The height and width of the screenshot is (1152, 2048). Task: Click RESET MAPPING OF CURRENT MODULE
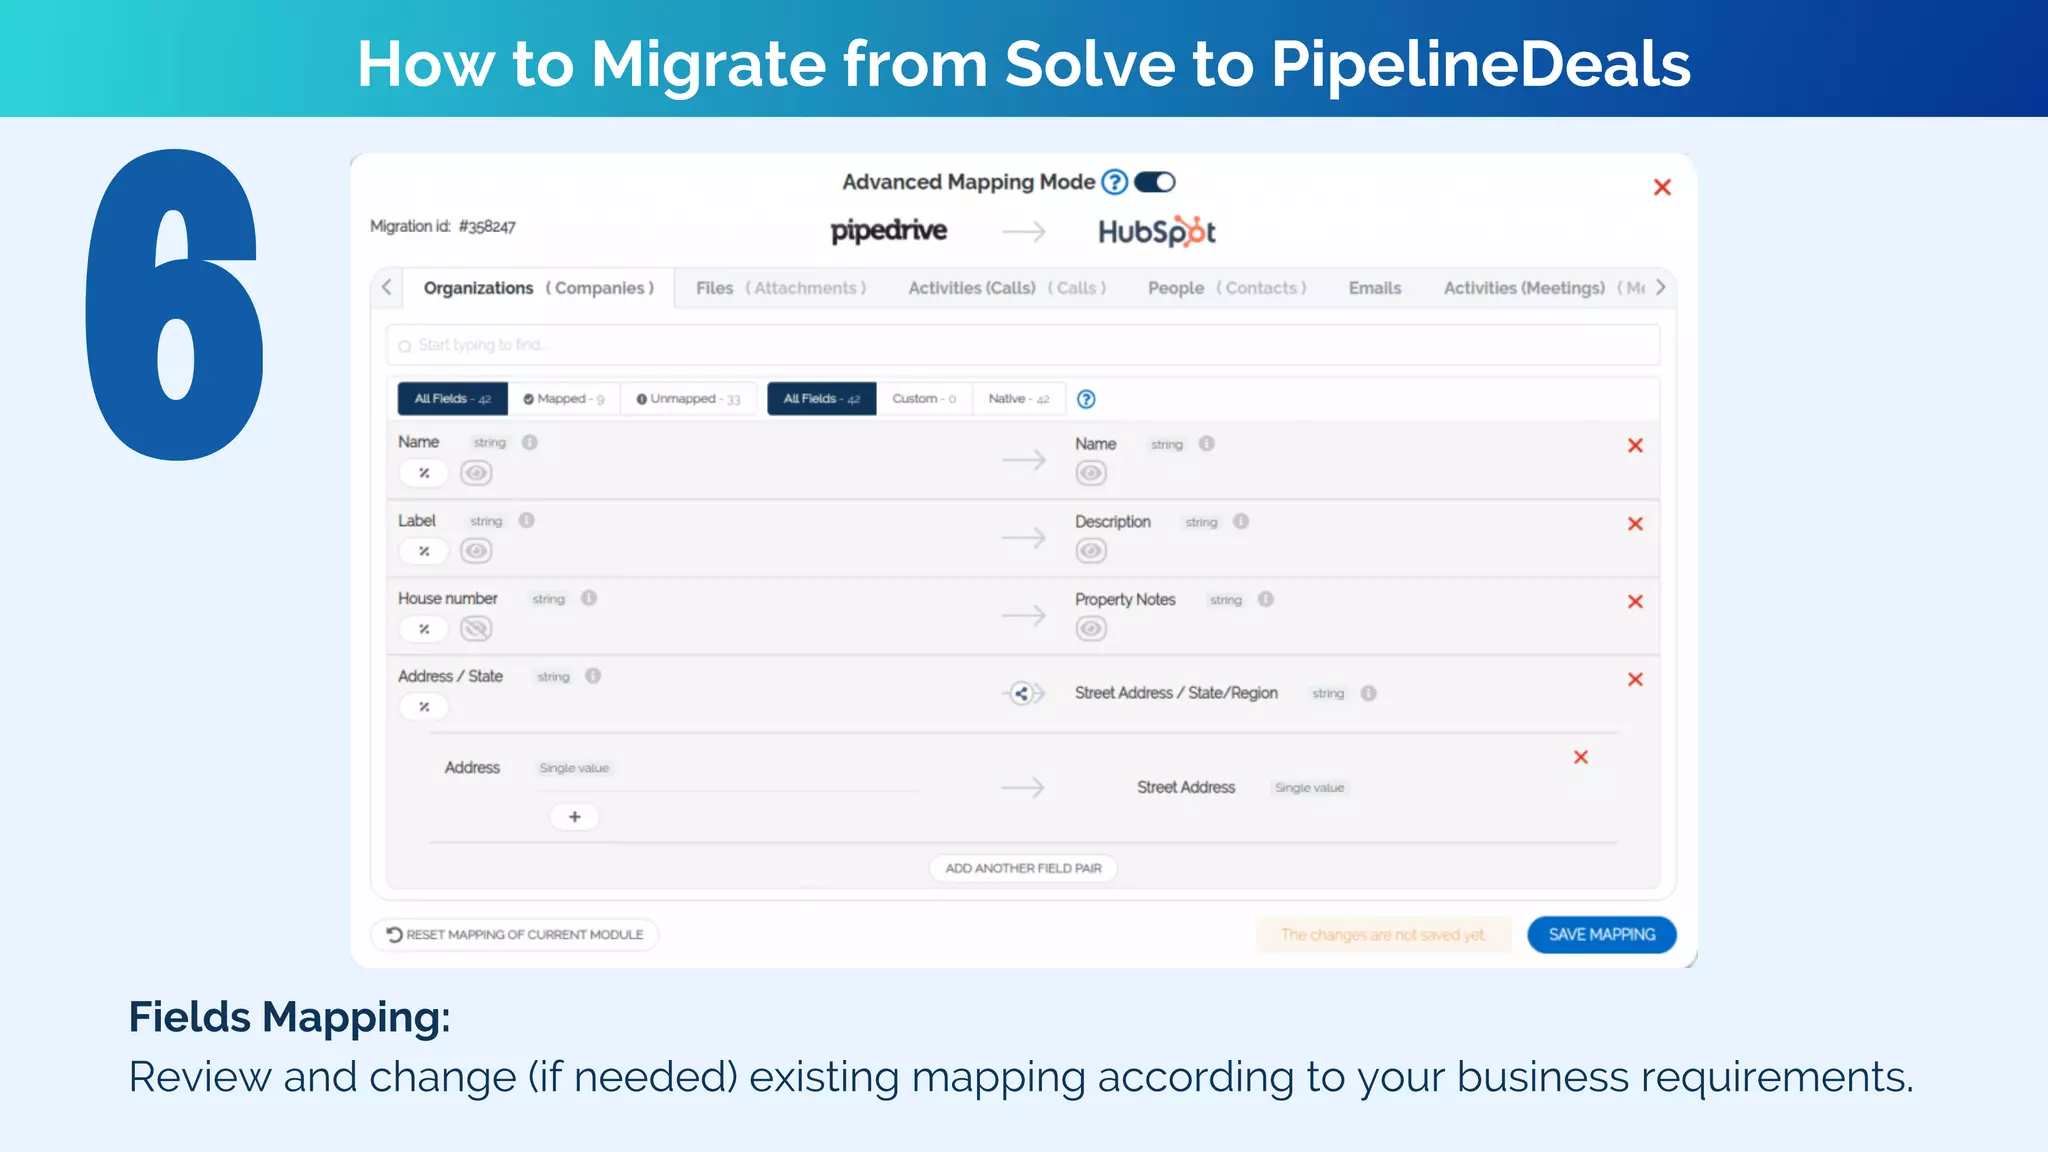pyautogui.click(x=515, y=934)
